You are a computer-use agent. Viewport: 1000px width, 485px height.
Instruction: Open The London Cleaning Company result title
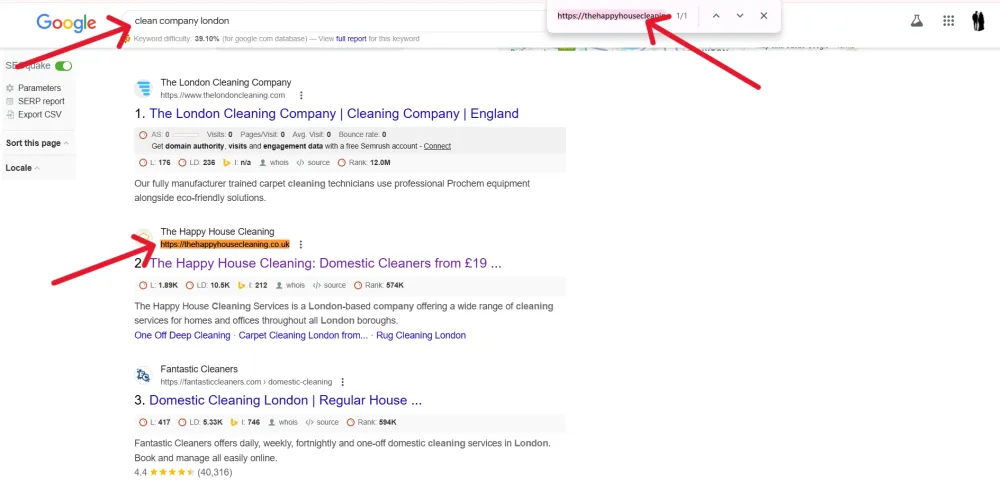pyautogui.click(x=334, y=114)
